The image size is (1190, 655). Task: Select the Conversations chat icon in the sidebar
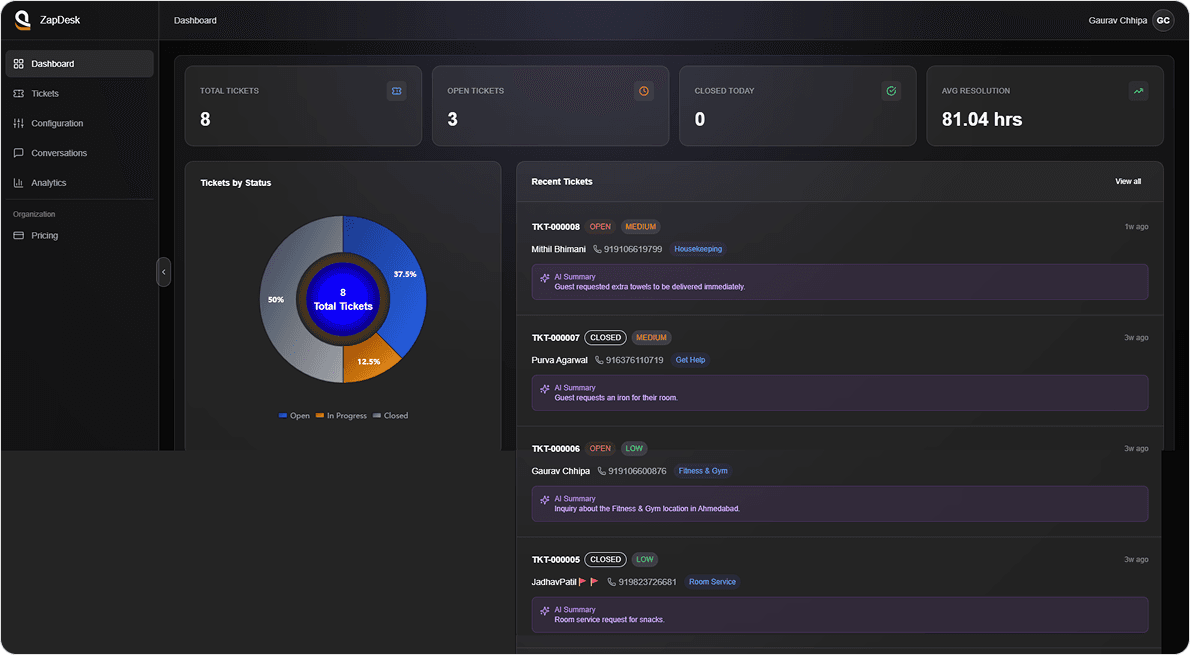(17, 152)
